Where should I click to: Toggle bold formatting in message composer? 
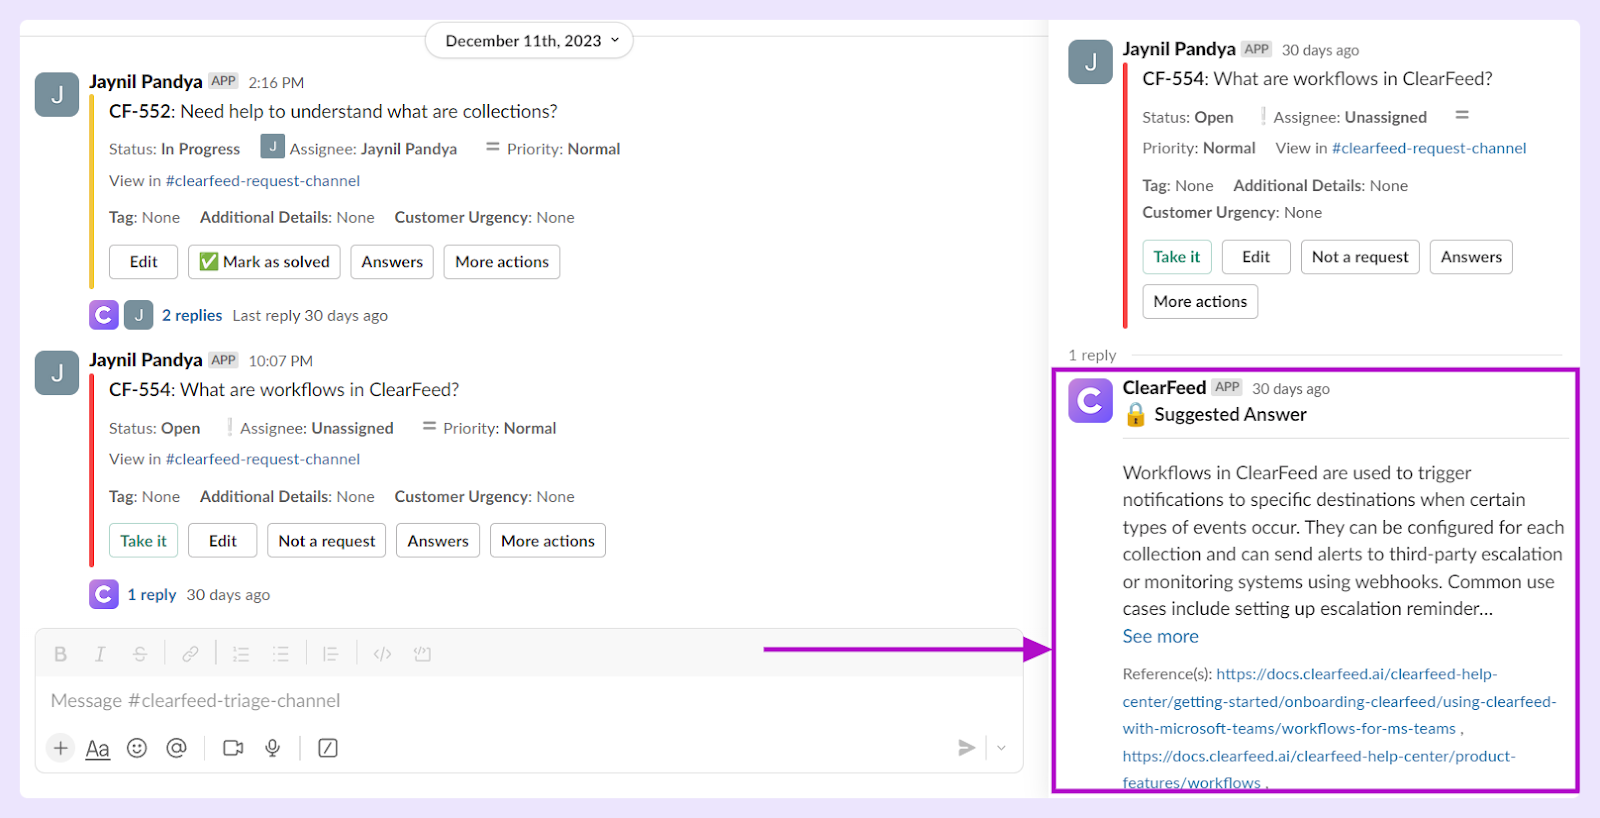point(60,654)
